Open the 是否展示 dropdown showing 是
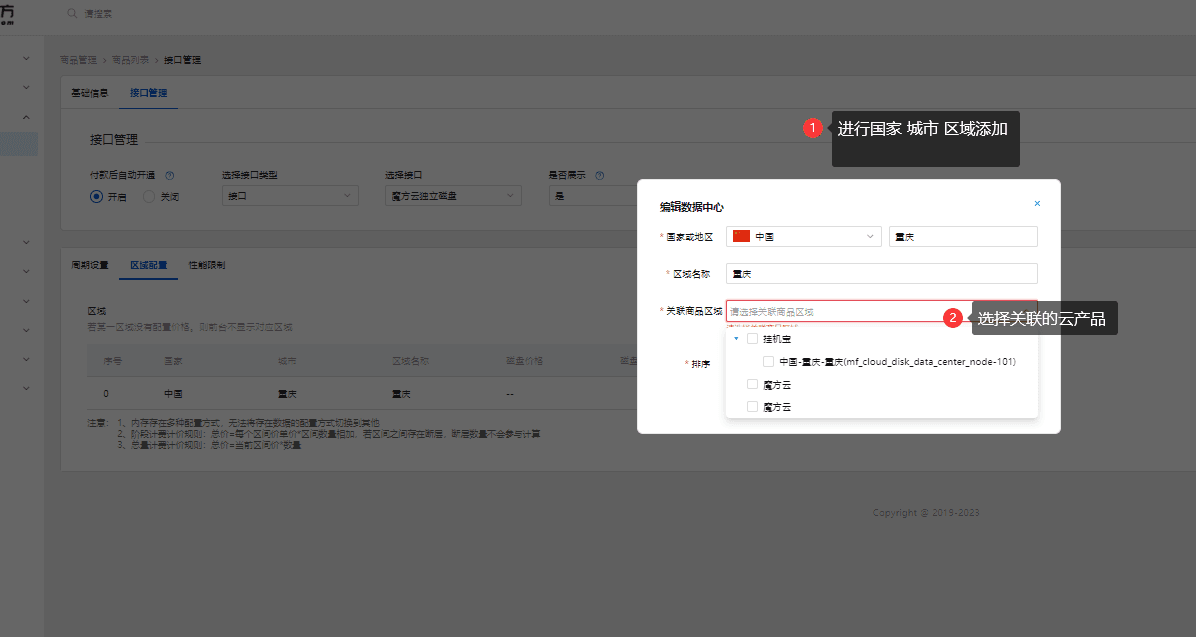This screenshot has width=1196, height=637. coord(595,196)
